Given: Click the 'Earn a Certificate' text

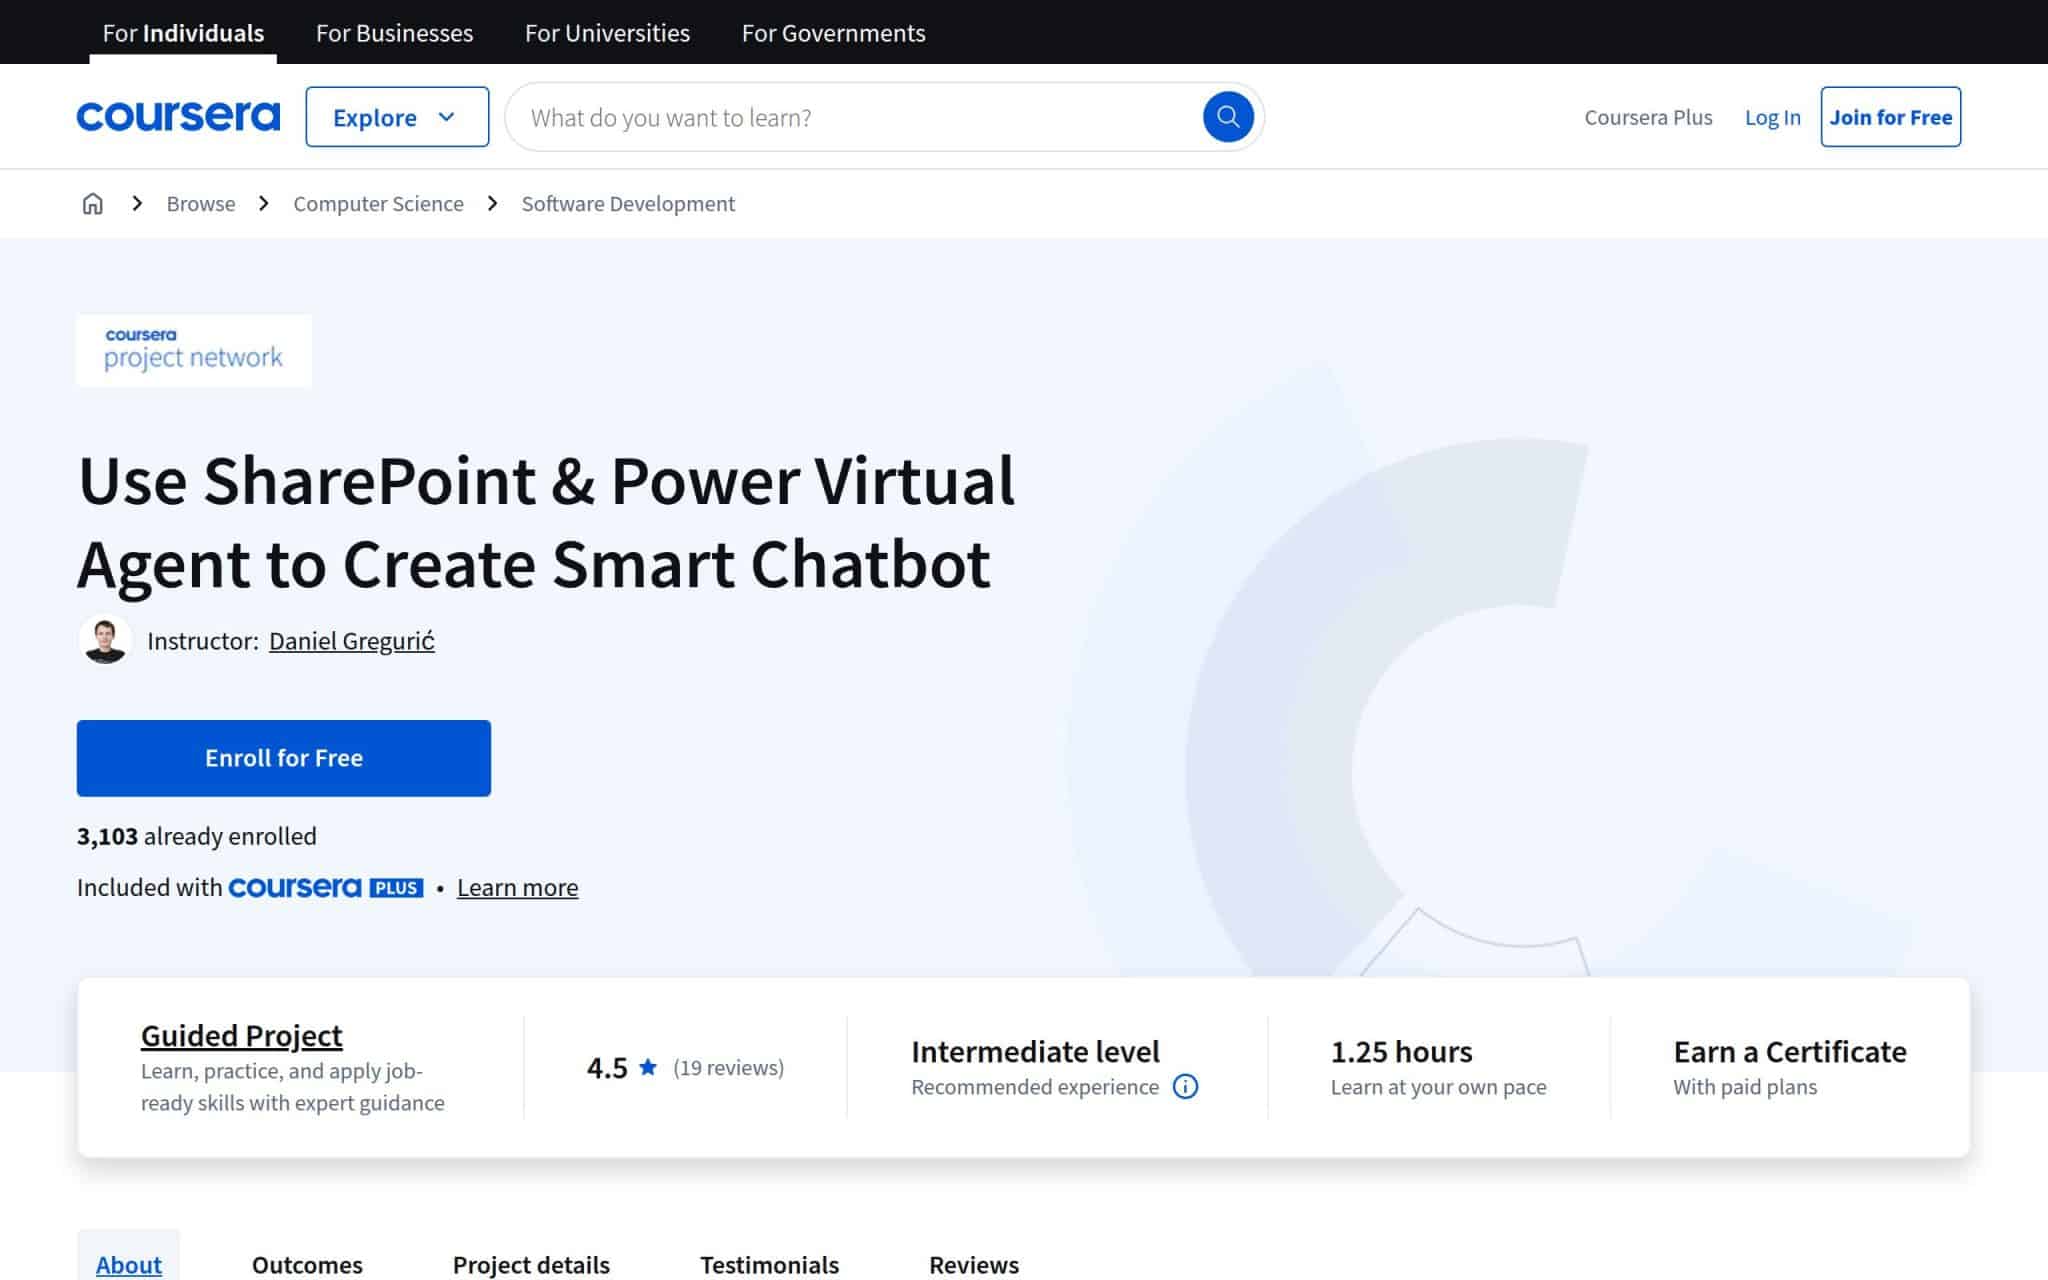Looking at the screenshot, I should coord(1790,1052).
